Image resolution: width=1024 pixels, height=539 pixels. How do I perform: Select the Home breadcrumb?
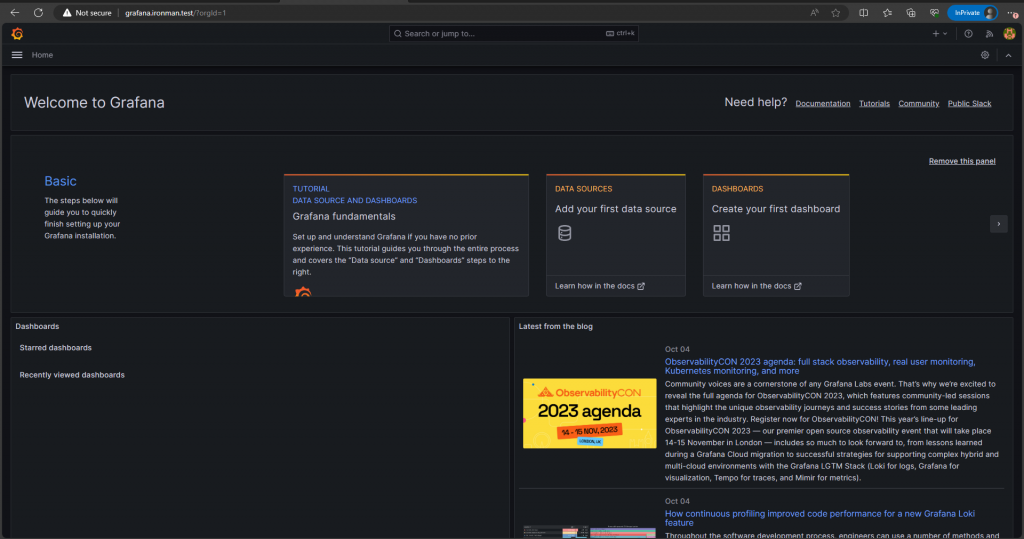(x=42, y=55)
